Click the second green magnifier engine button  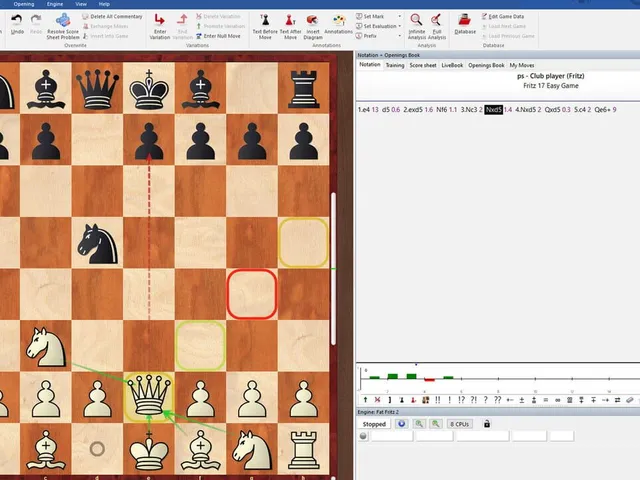436,424
